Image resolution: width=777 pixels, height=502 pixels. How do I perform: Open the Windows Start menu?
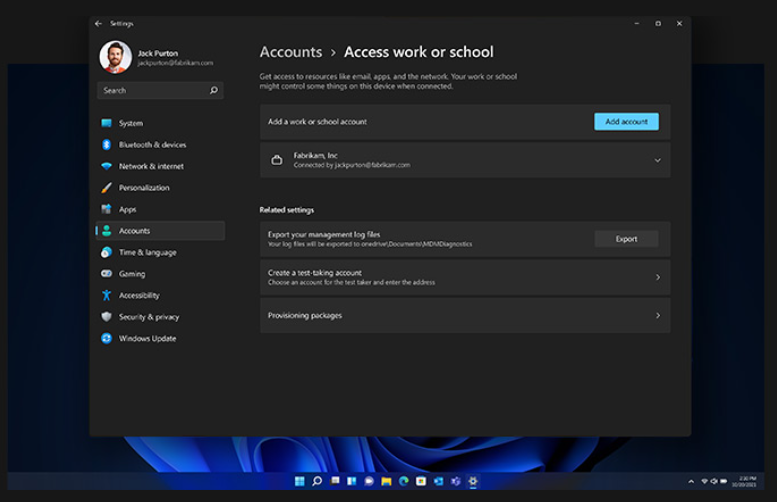299,481
